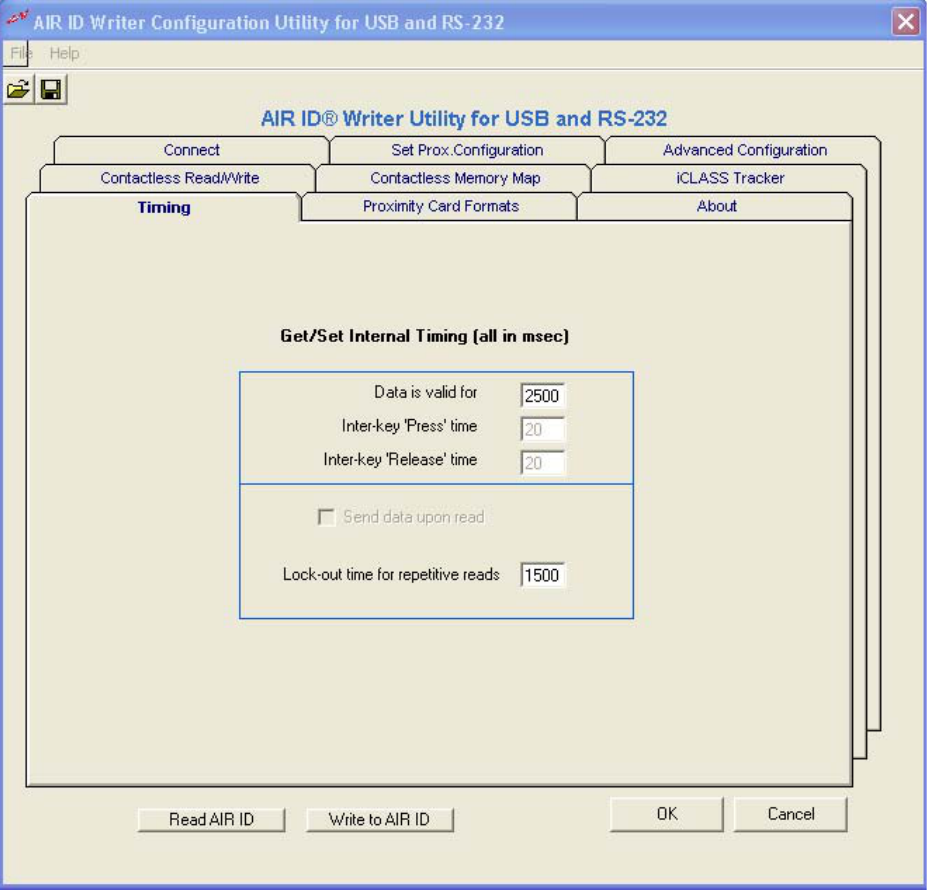This screenshot has width=927, height=890.
Task: Open the iCLASS Tracker tab
Action: (x=730, y=178)
